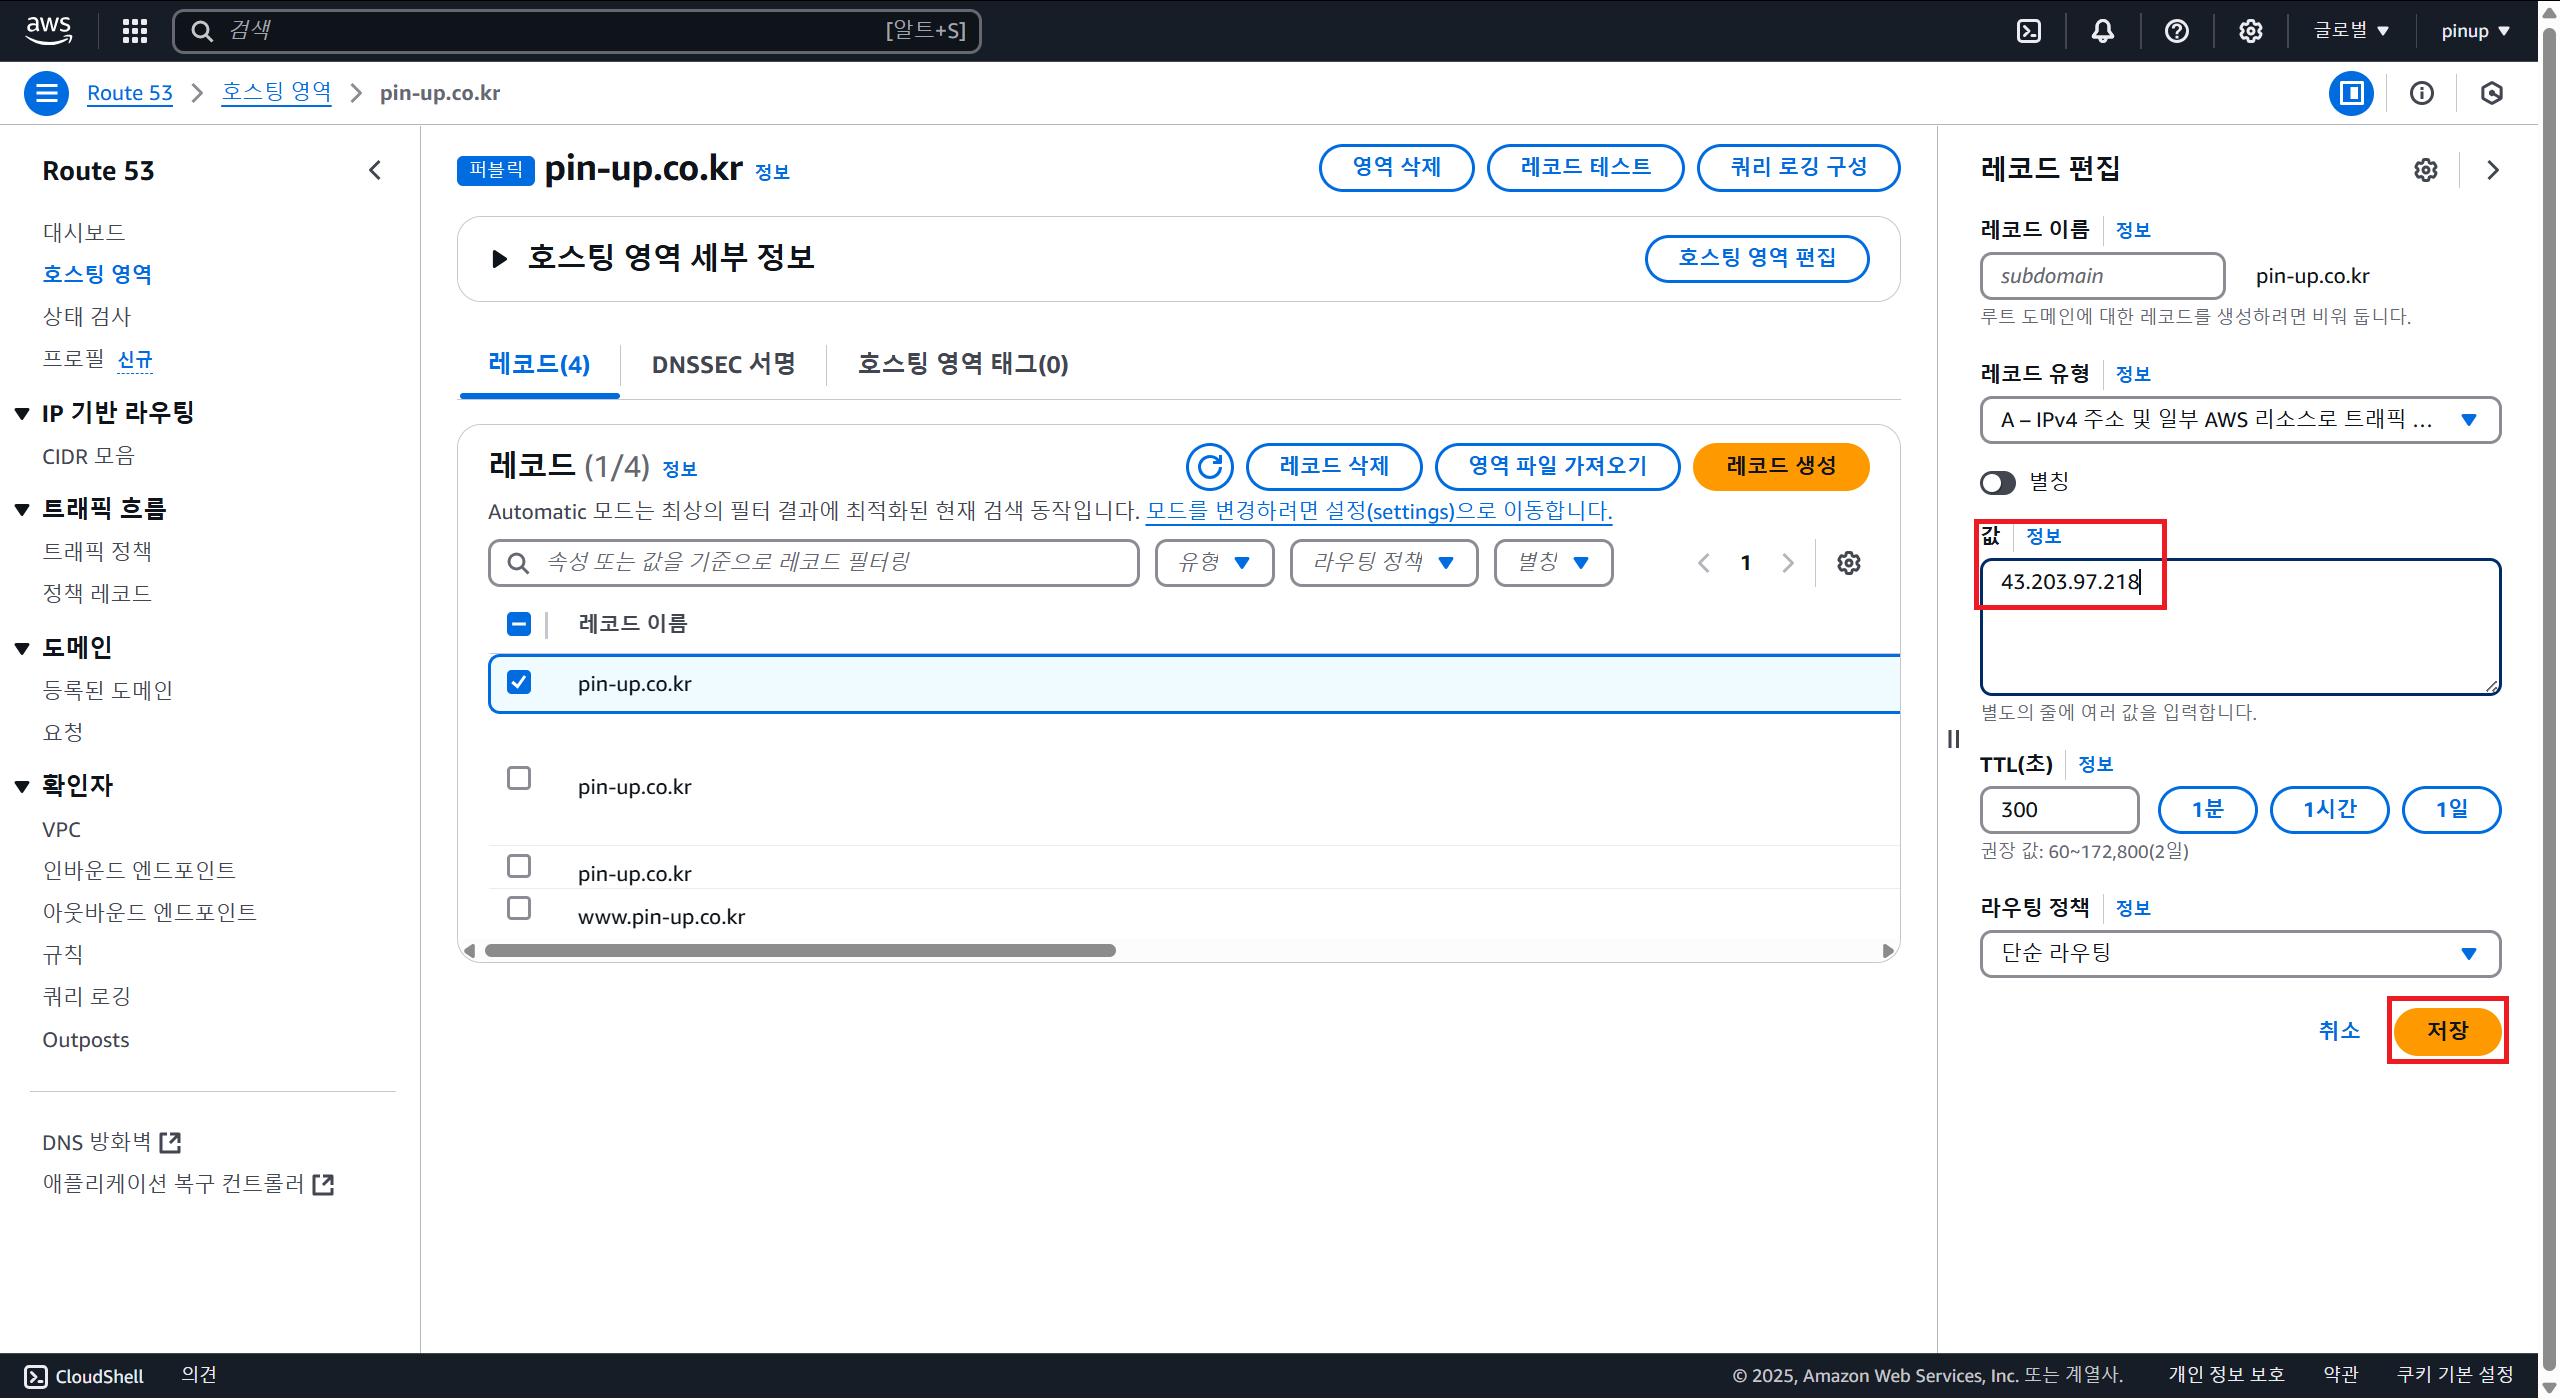Screen dimensions: 2560x1398
Task: Click the 영역 파일 가져오기 button
Action: pos(1557,466)
